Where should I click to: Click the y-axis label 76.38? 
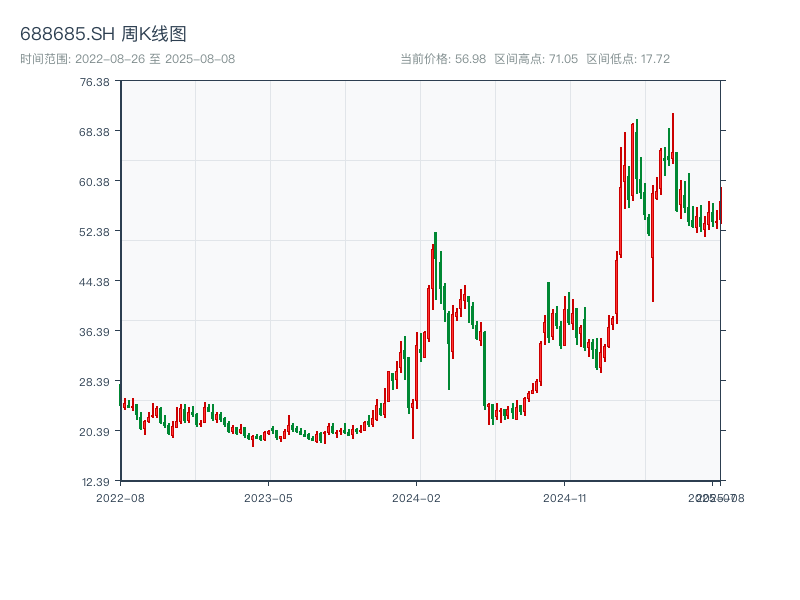[94, 82]
